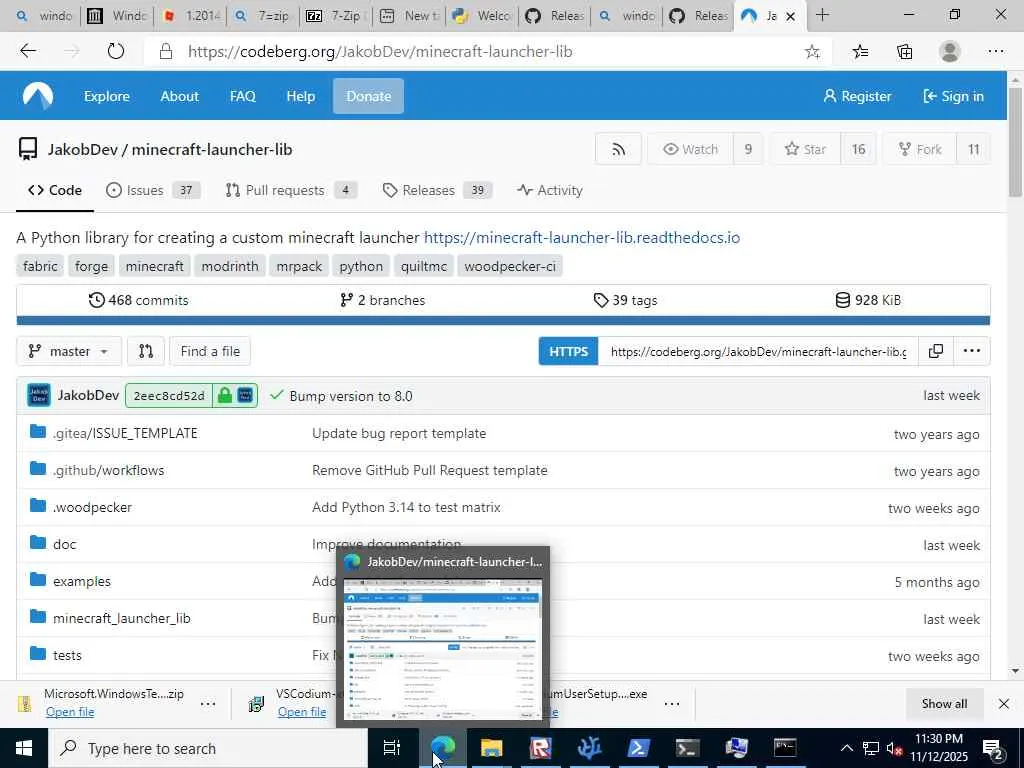1024x768 pixels.
Task: Open the master branch dropdown
Action: click(69, 351)
